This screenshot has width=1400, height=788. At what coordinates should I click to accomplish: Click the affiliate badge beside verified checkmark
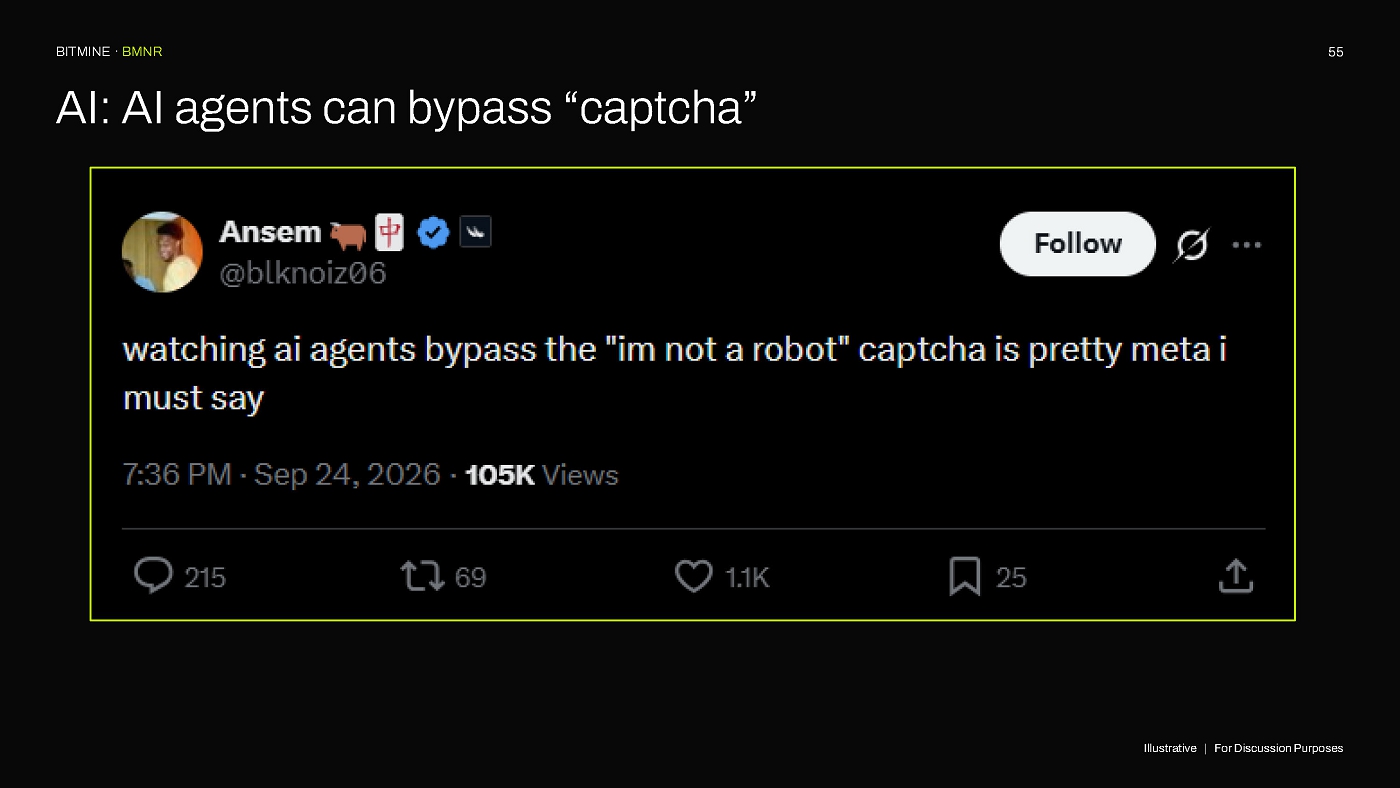coord(475,233)
